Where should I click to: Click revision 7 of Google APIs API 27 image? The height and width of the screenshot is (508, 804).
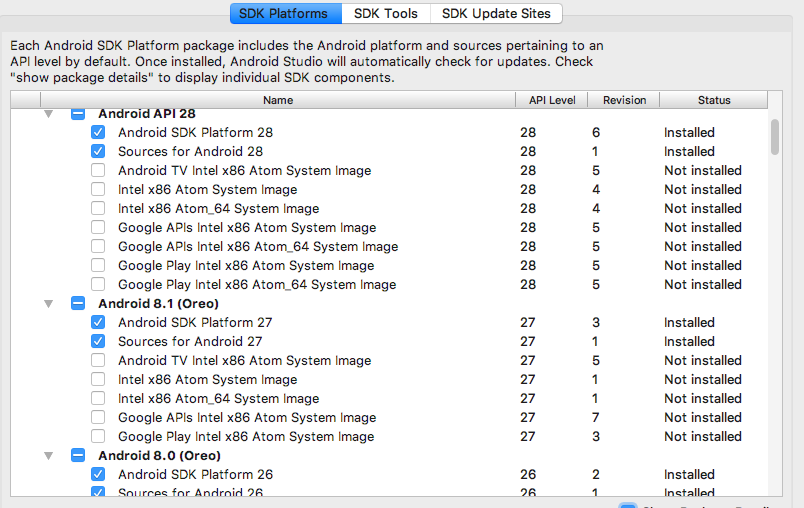pos(595,417)
